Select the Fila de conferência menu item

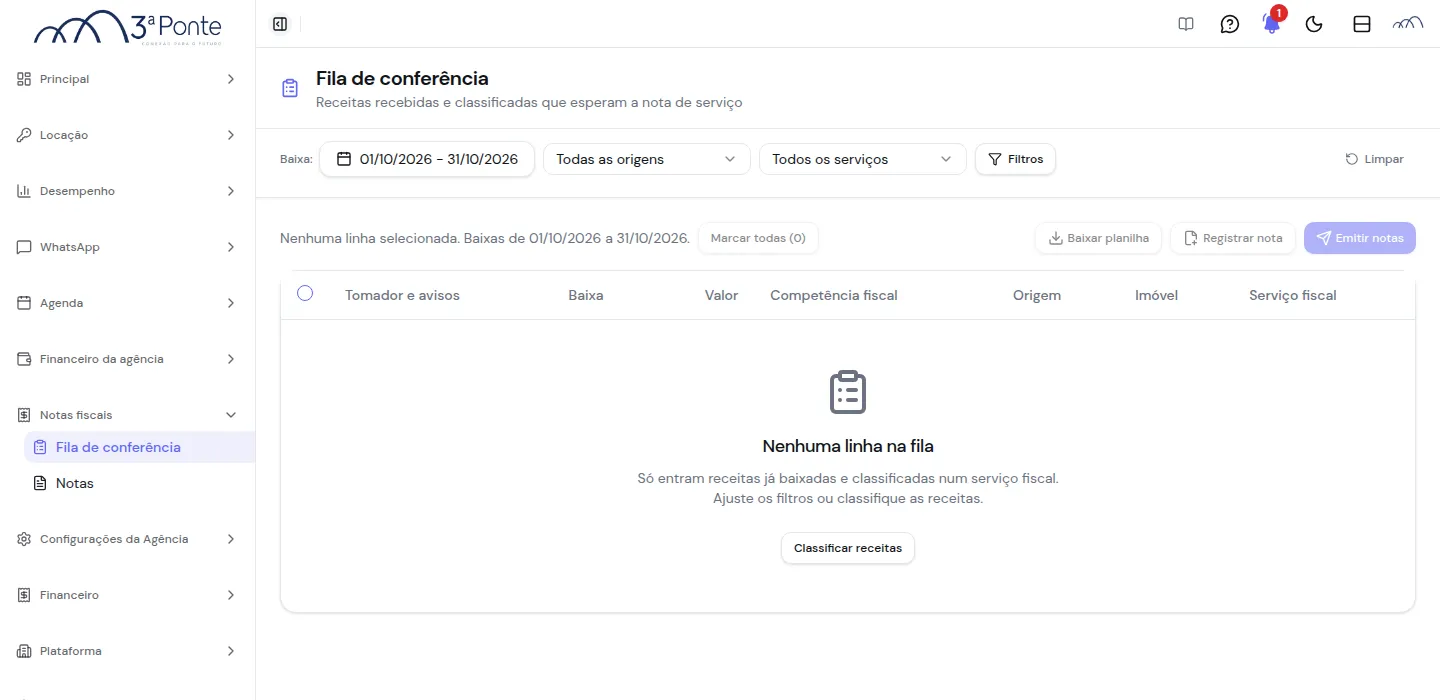(x=139, y=447)
